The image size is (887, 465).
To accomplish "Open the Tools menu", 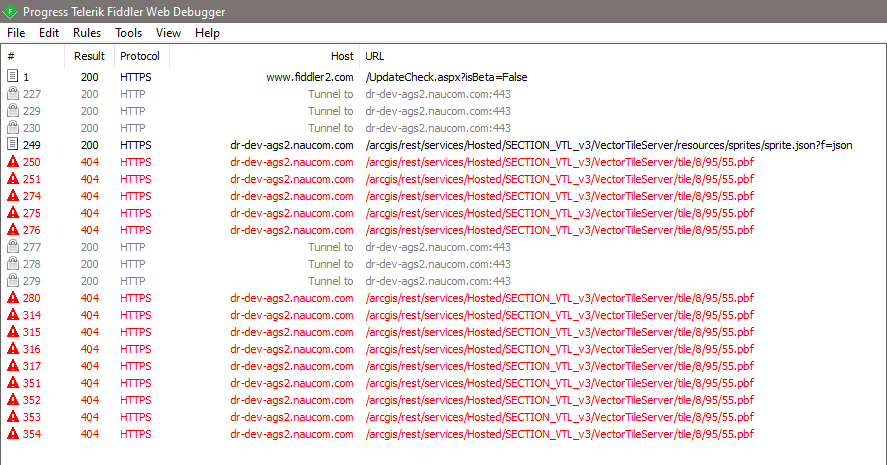I will tap(128, 33).
